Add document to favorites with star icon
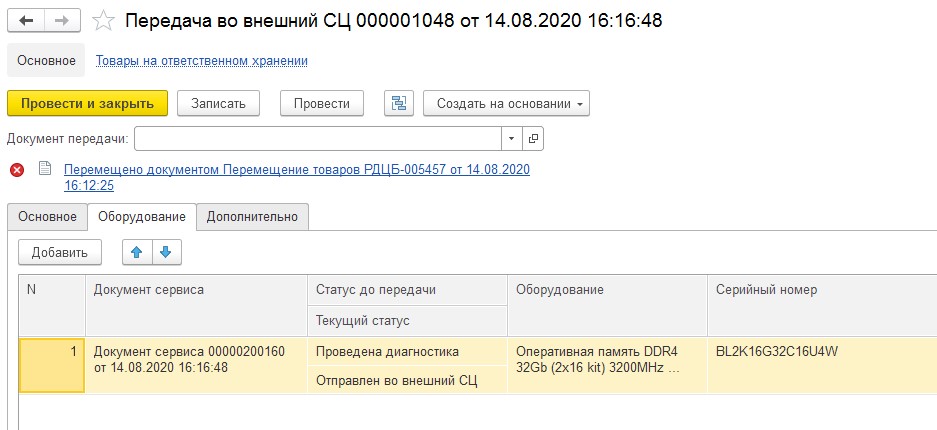The height and width of the screenshot is (430, 937). [x=103, y=22]
